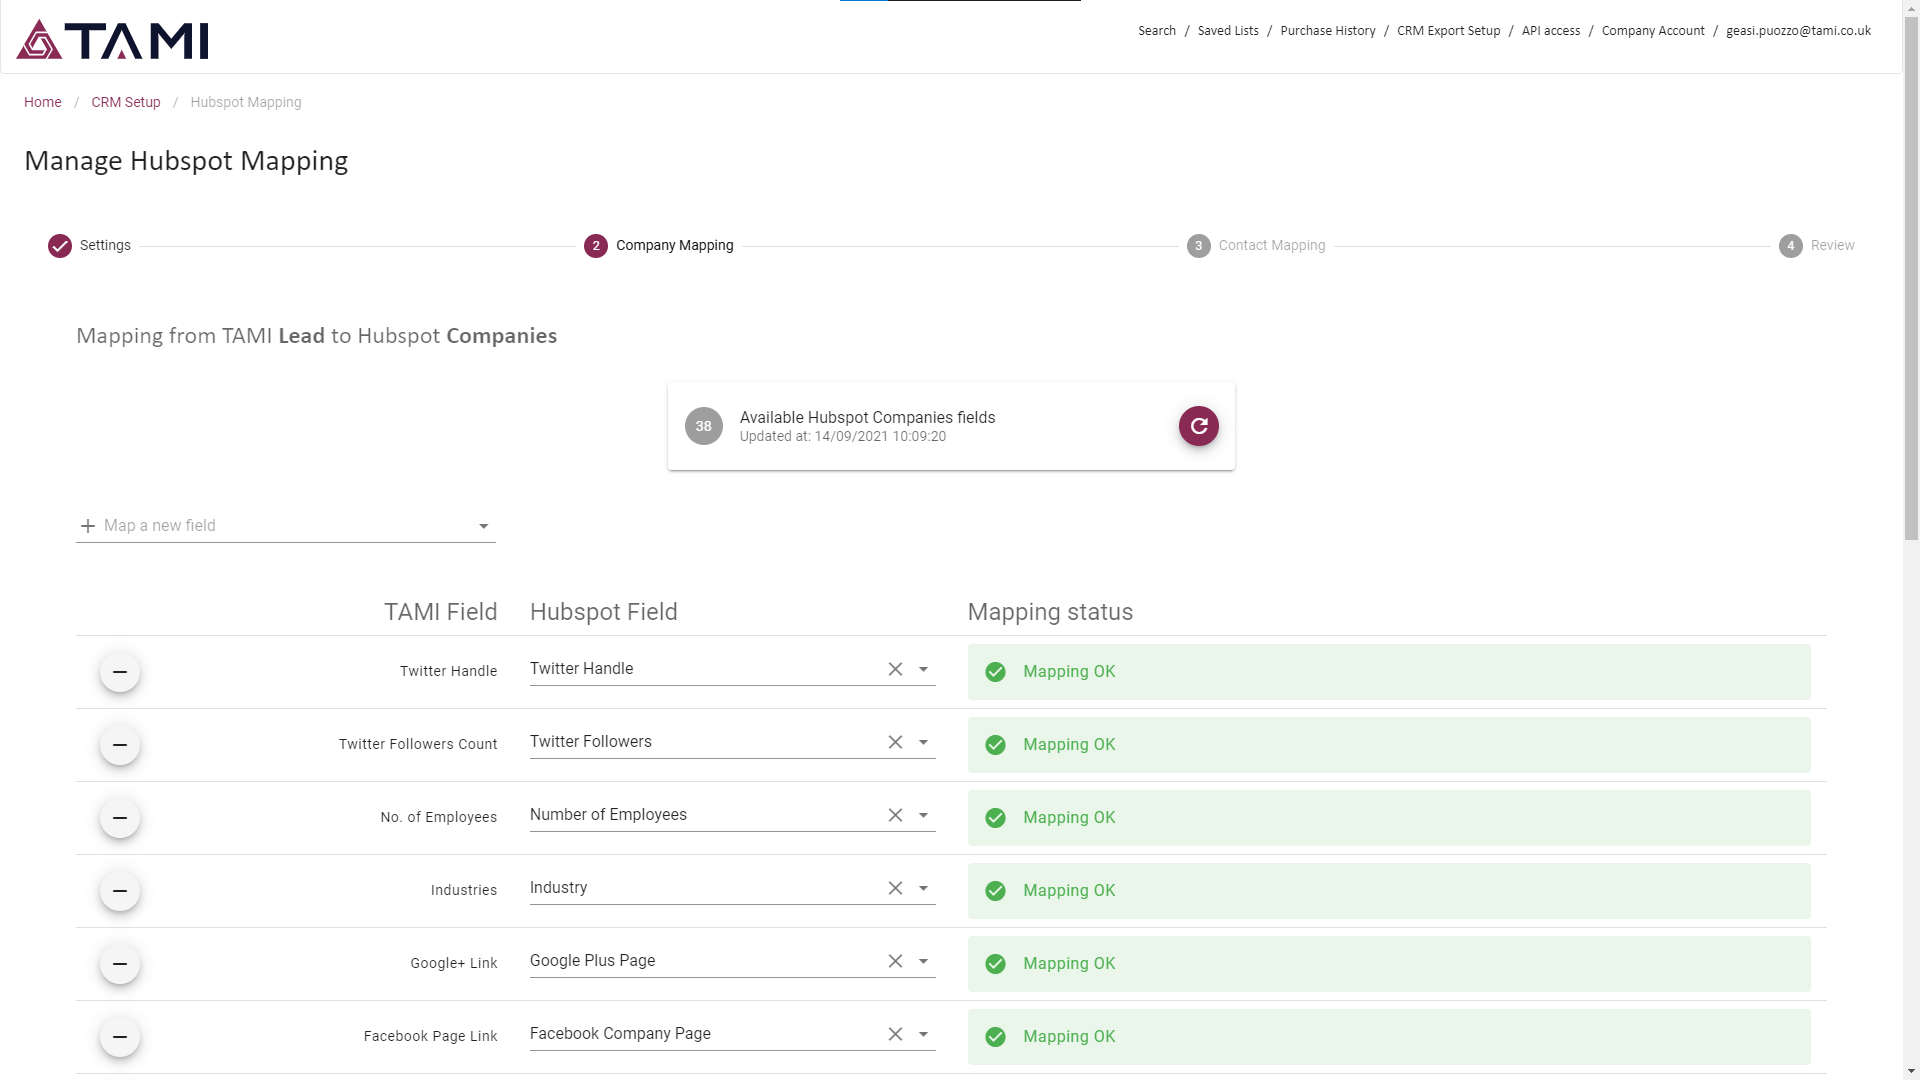
Task: Click the CRM Setup breadcrumb link
Action: (125, 102)
